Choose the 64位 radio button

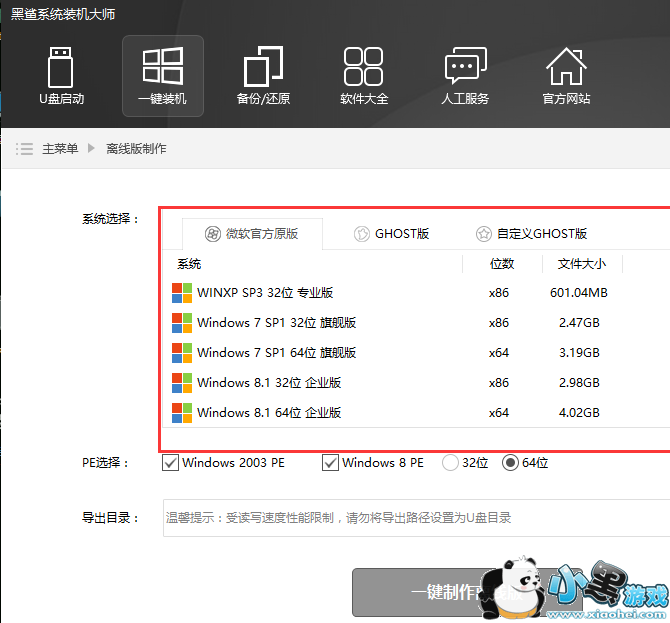(510, 463)
